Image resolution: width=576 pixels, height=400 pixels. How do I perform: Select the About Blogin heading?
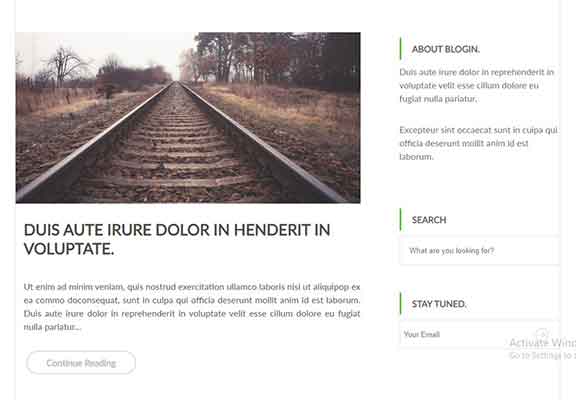(x=446, y=49)
